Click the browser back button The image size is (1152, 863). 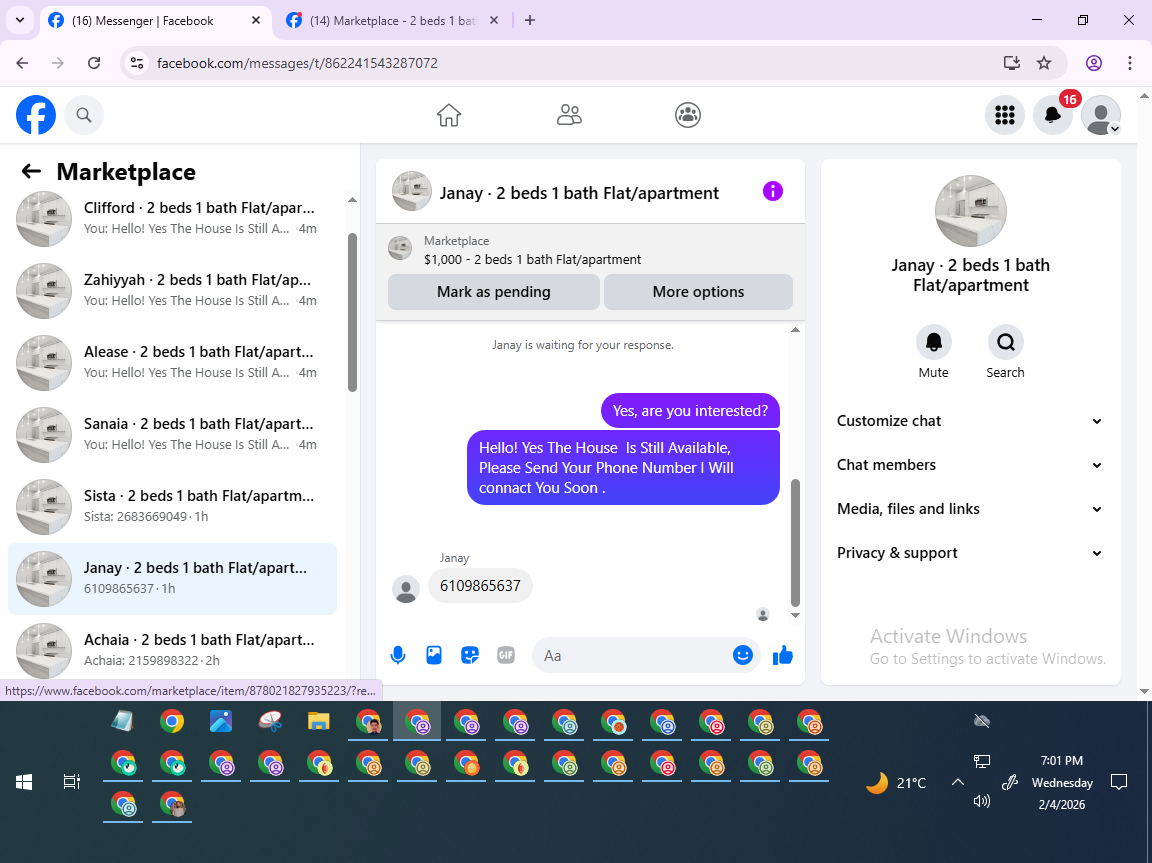coord(22,63)
